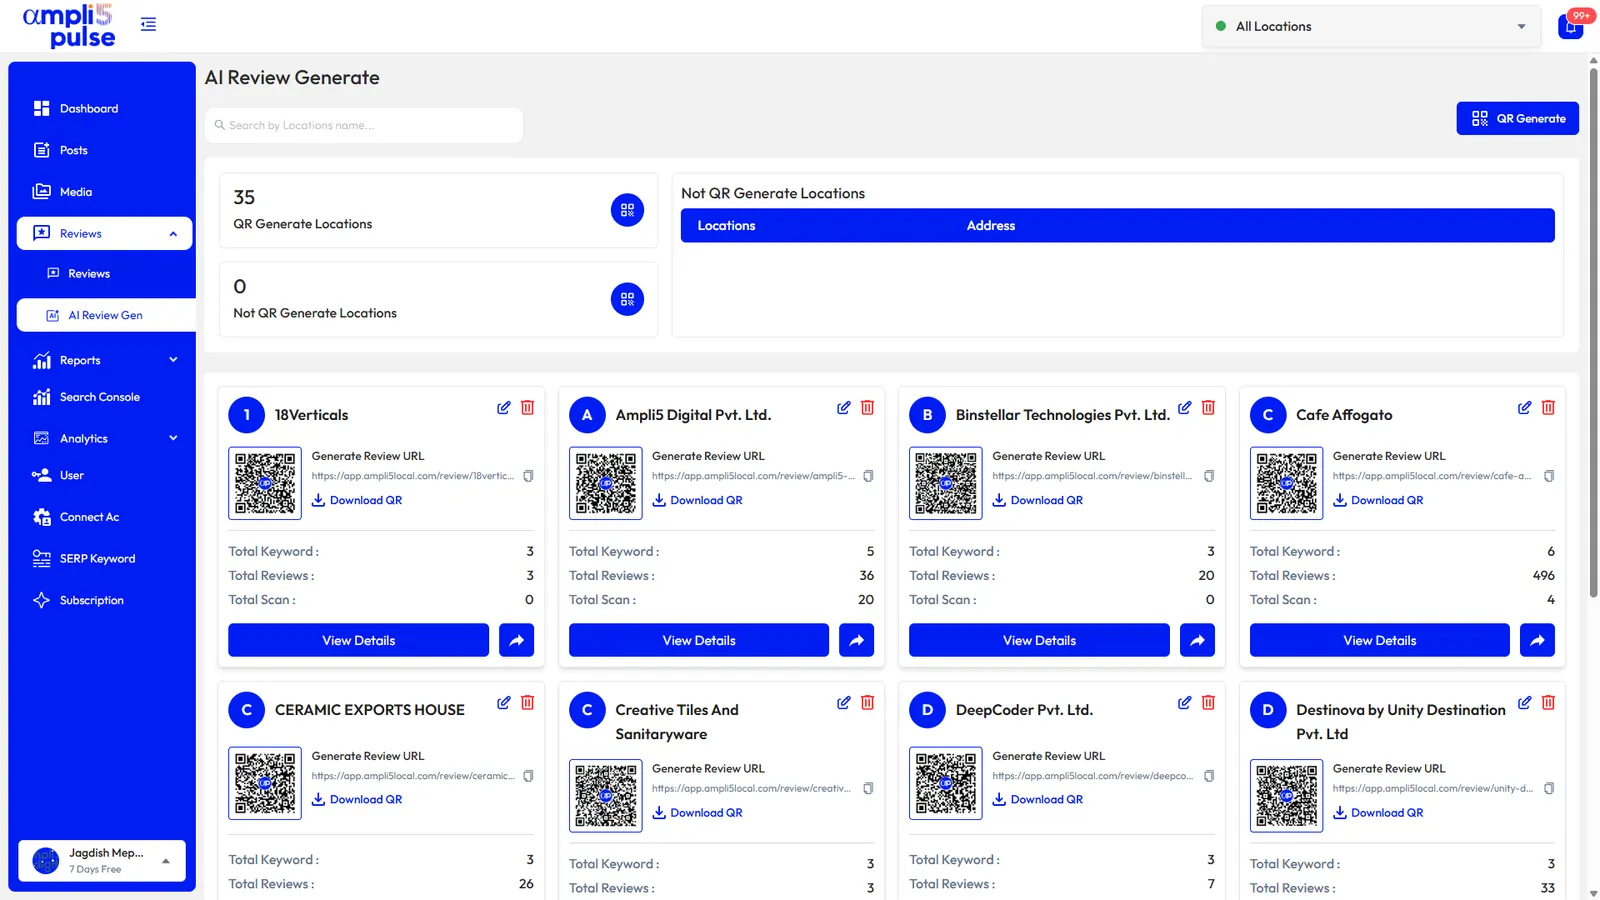Open Posts in the sidebar
The width and height of the screenshot is (1600, 900).
(x=73, y=150)
